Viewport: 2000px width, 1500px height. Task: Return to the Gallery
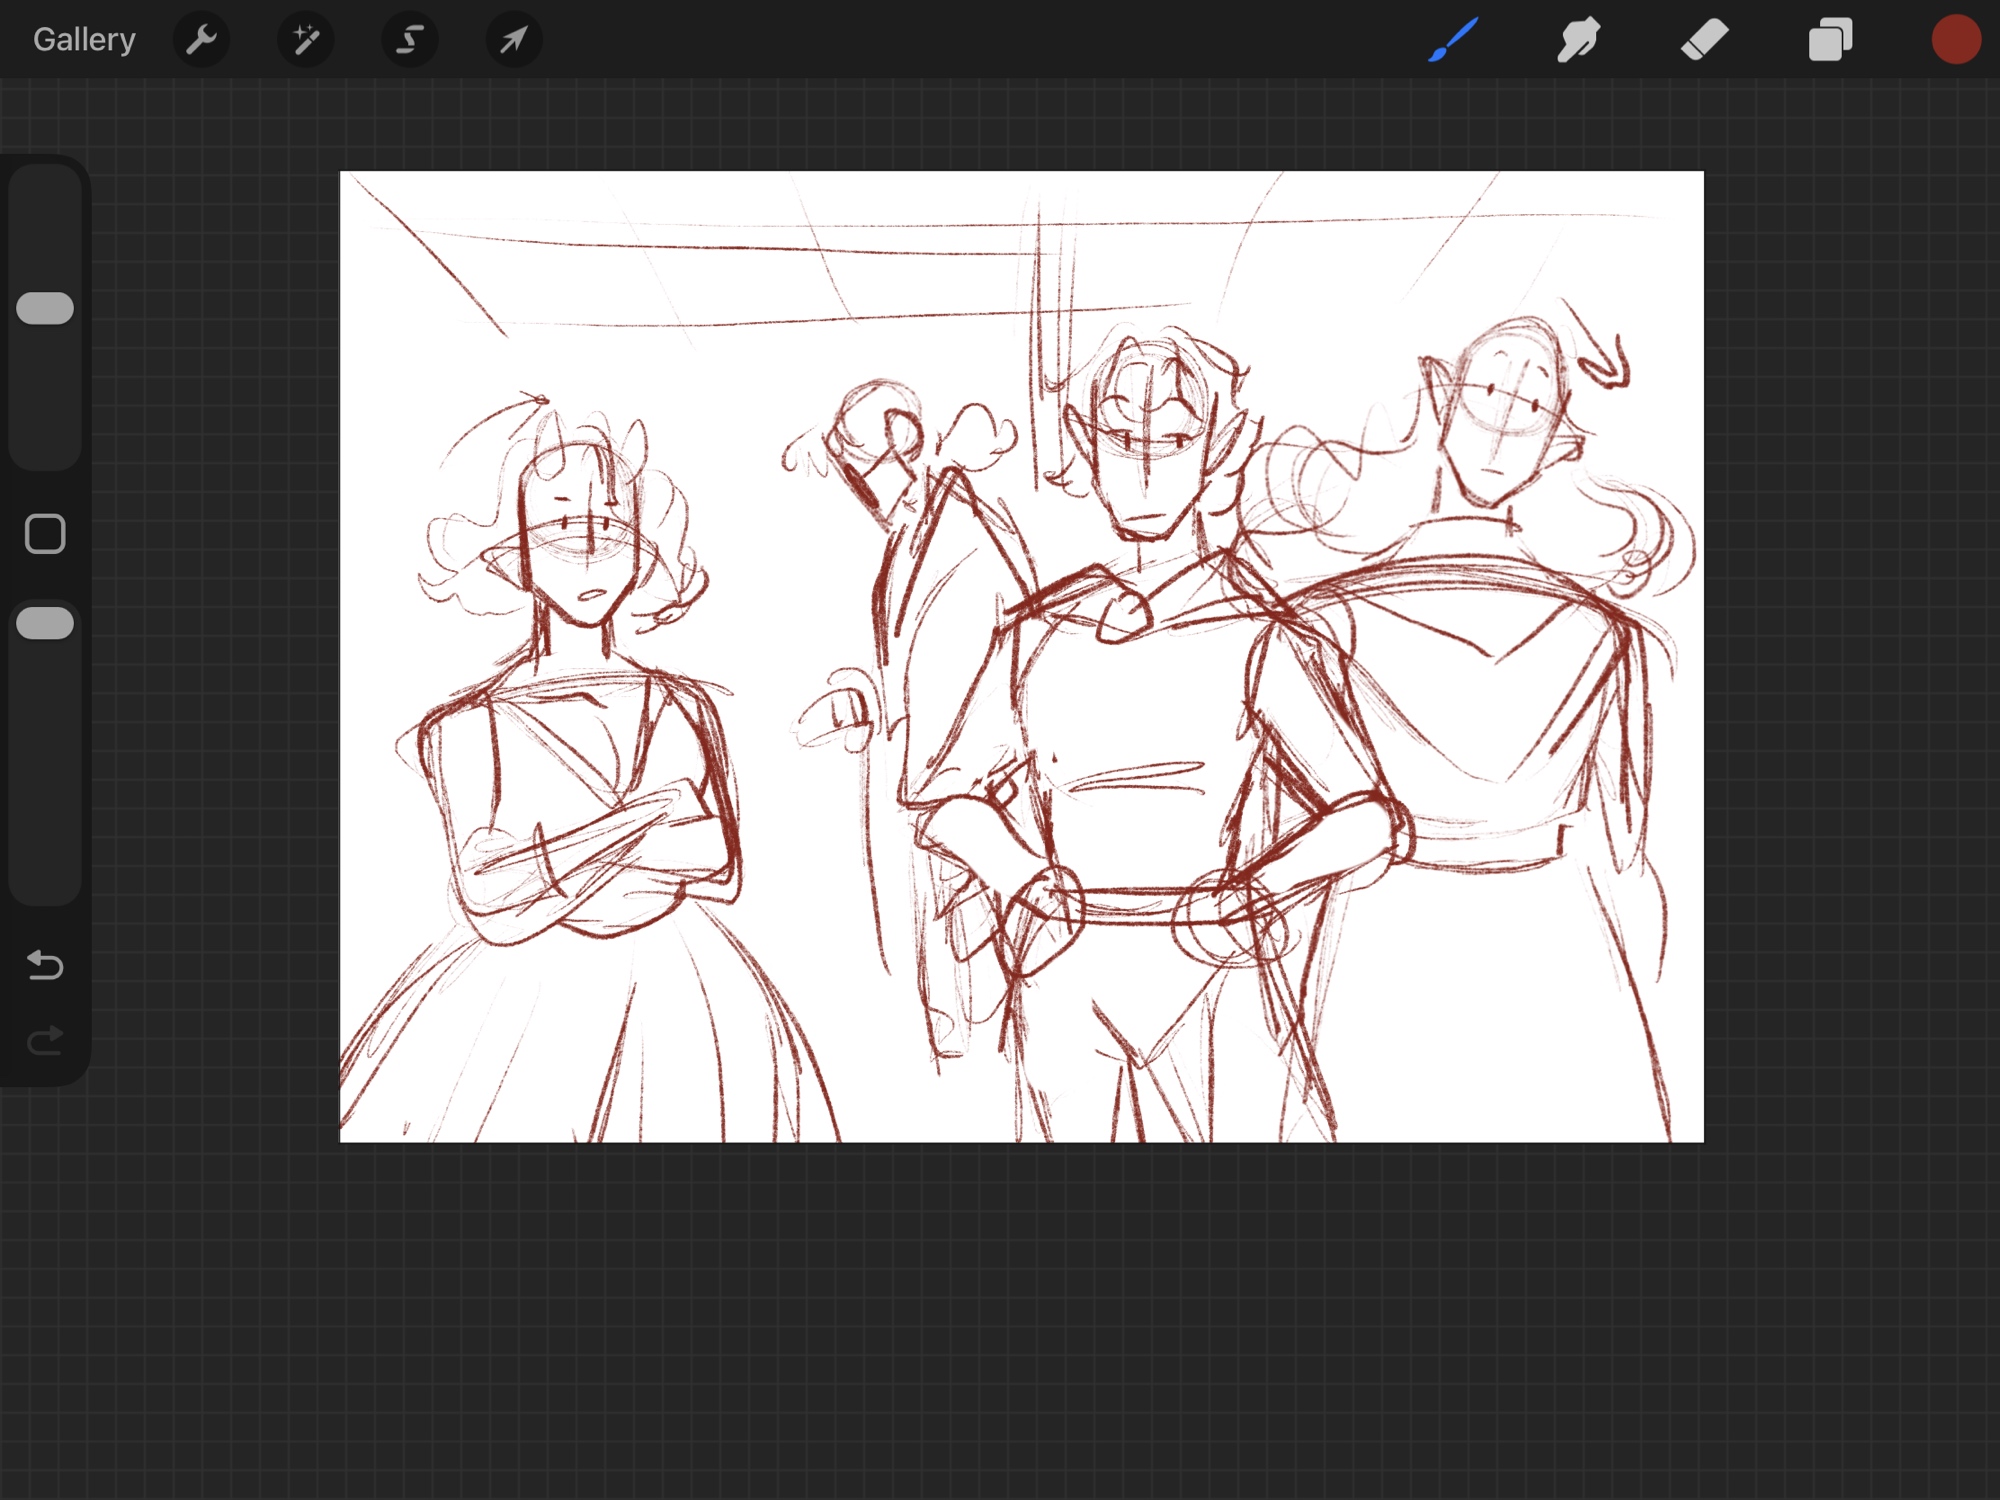[x=84, y=40]
